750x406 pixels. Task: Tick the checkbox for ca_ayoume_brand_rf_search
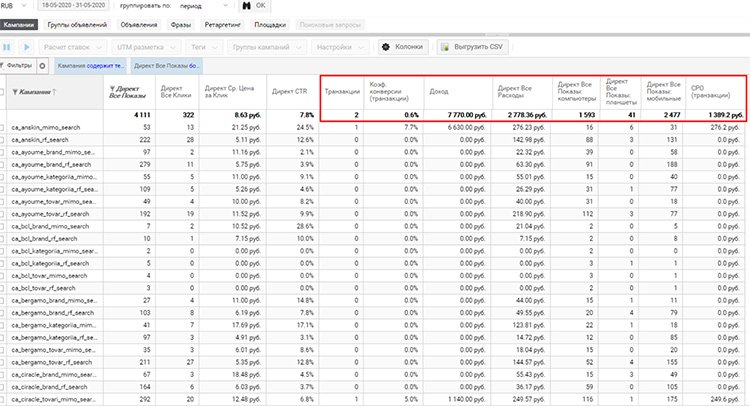[x=2, y=165]
